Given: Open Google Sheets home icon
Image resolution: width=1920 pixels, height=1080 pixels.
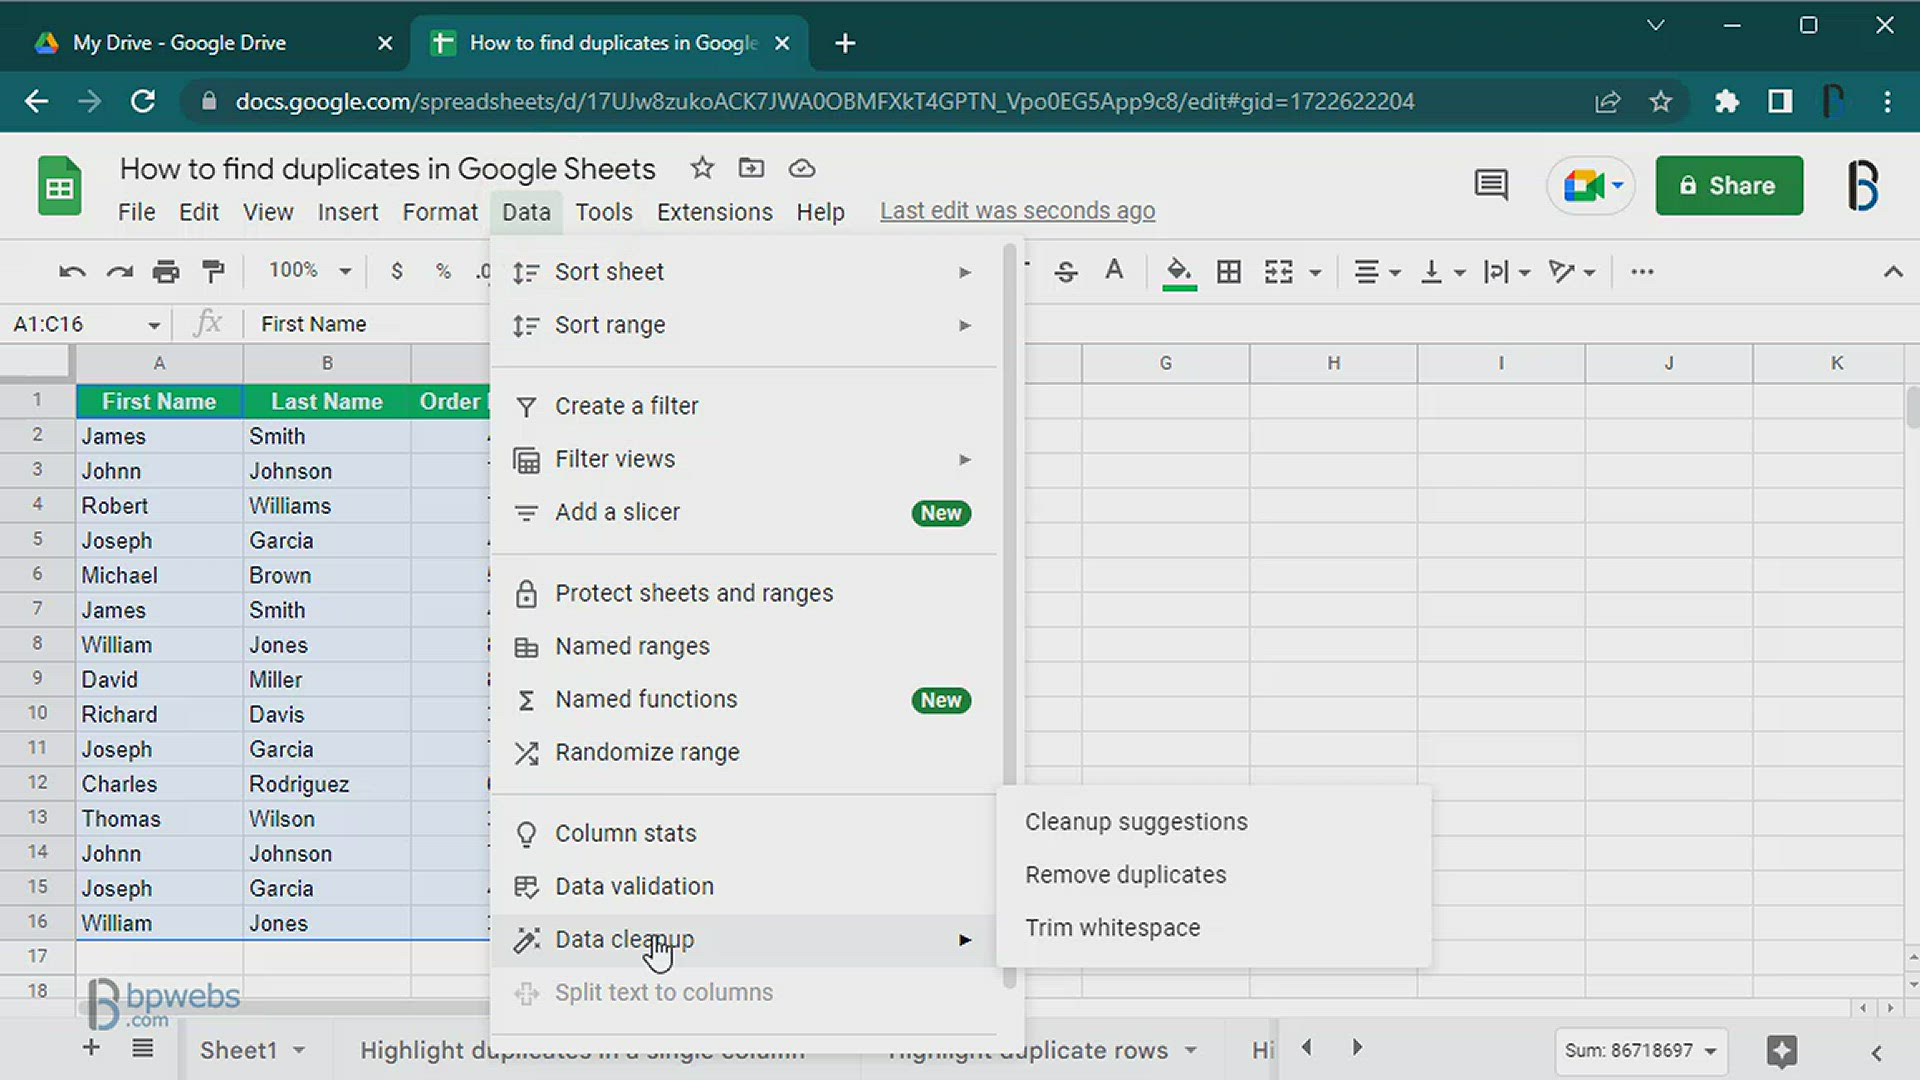Looking at the screenshot, I should tap(59, 186).
